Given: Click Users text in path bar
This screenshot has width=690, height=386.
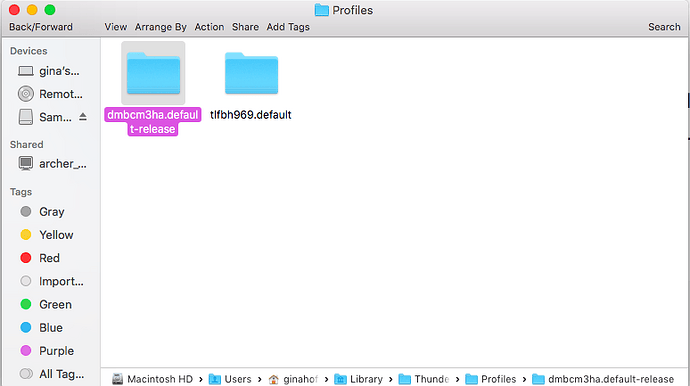Looking at the screenshot, I should click(238, 379).
